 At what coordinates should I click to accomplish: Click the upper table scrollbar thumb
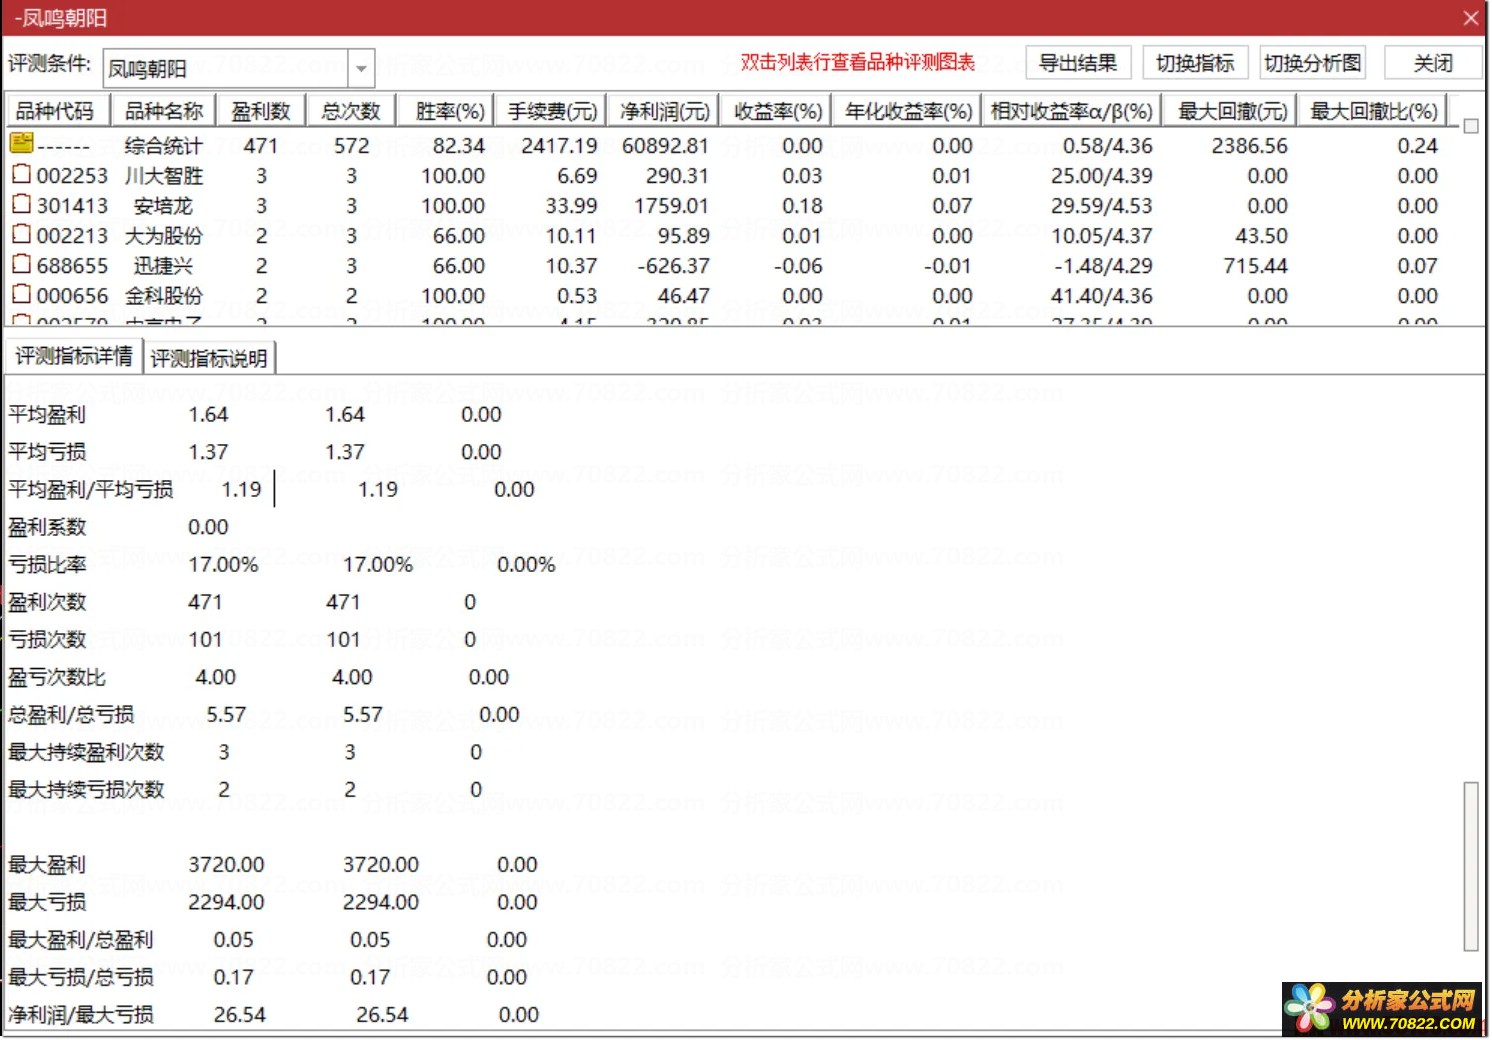[x=1471, y=126]
